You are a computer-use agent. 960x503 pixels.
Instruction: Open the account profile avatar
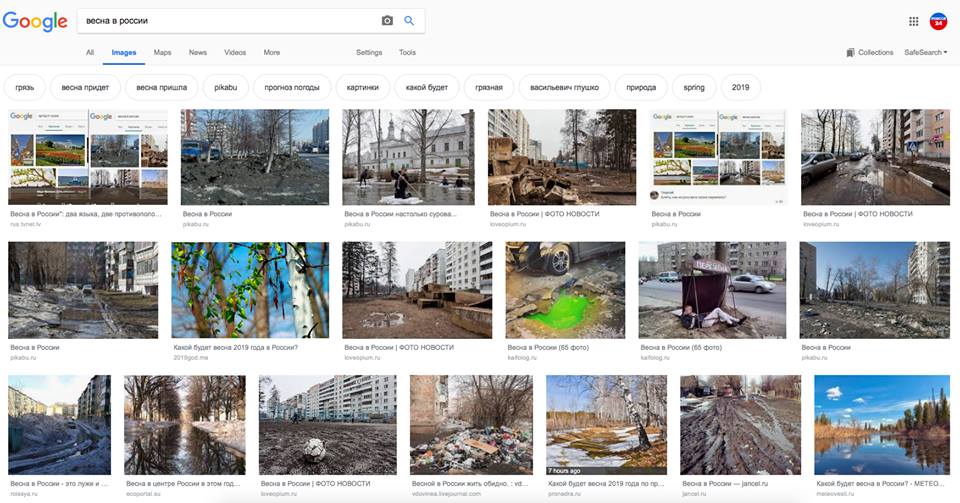(x=938, y=21)
